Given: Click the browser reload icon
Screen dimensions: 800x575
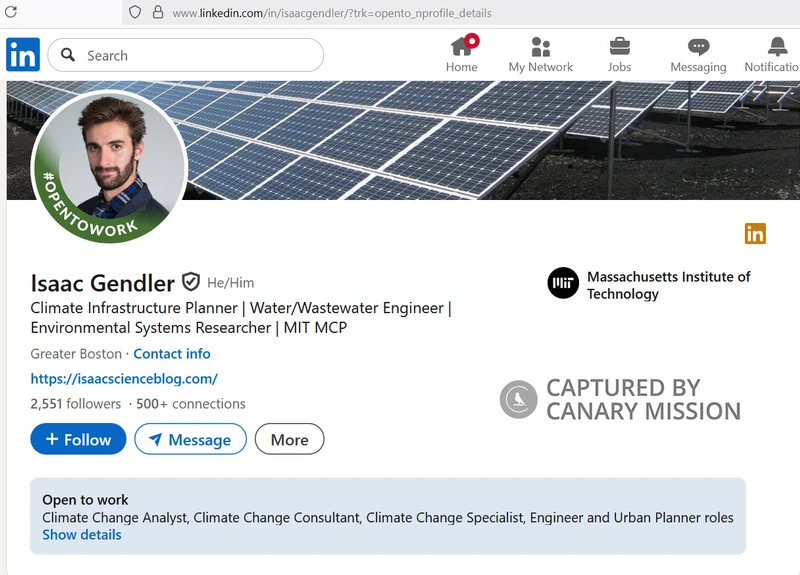Looking at the screenshot, I should click(x=11, y=13).
